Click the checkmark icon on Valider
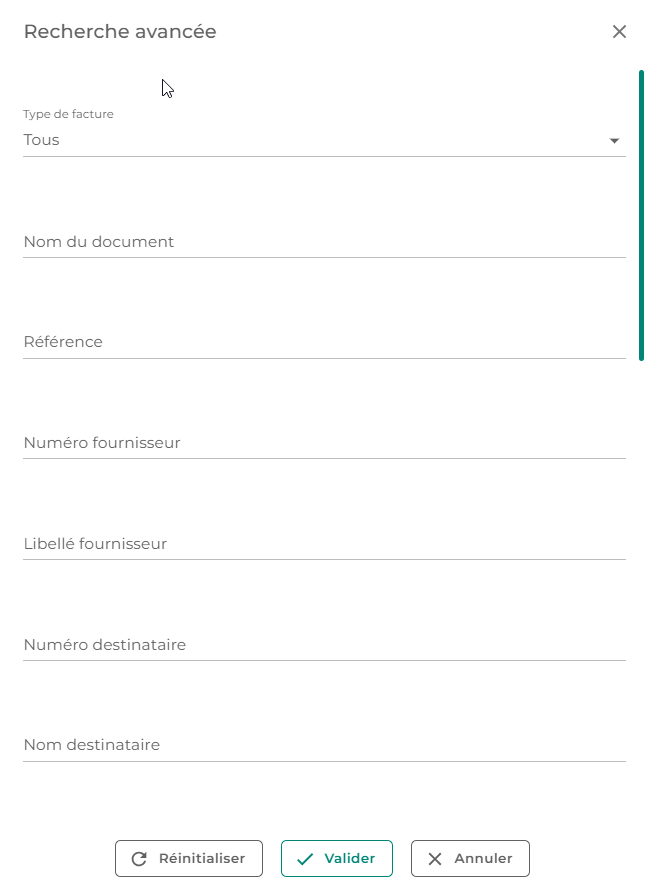 [x=305, y=859]
